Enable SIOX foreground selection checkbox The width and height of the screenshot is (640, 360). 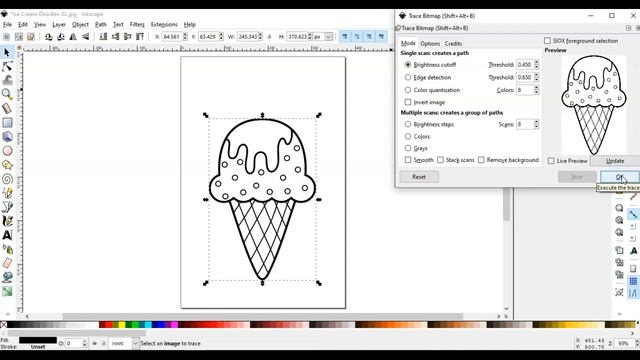tap(547, 41)
